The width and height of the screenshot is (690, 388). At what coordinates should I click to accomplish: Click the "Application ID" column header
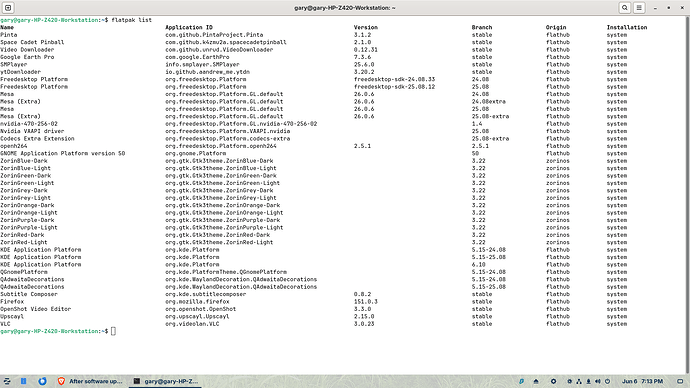click(189, 27)
